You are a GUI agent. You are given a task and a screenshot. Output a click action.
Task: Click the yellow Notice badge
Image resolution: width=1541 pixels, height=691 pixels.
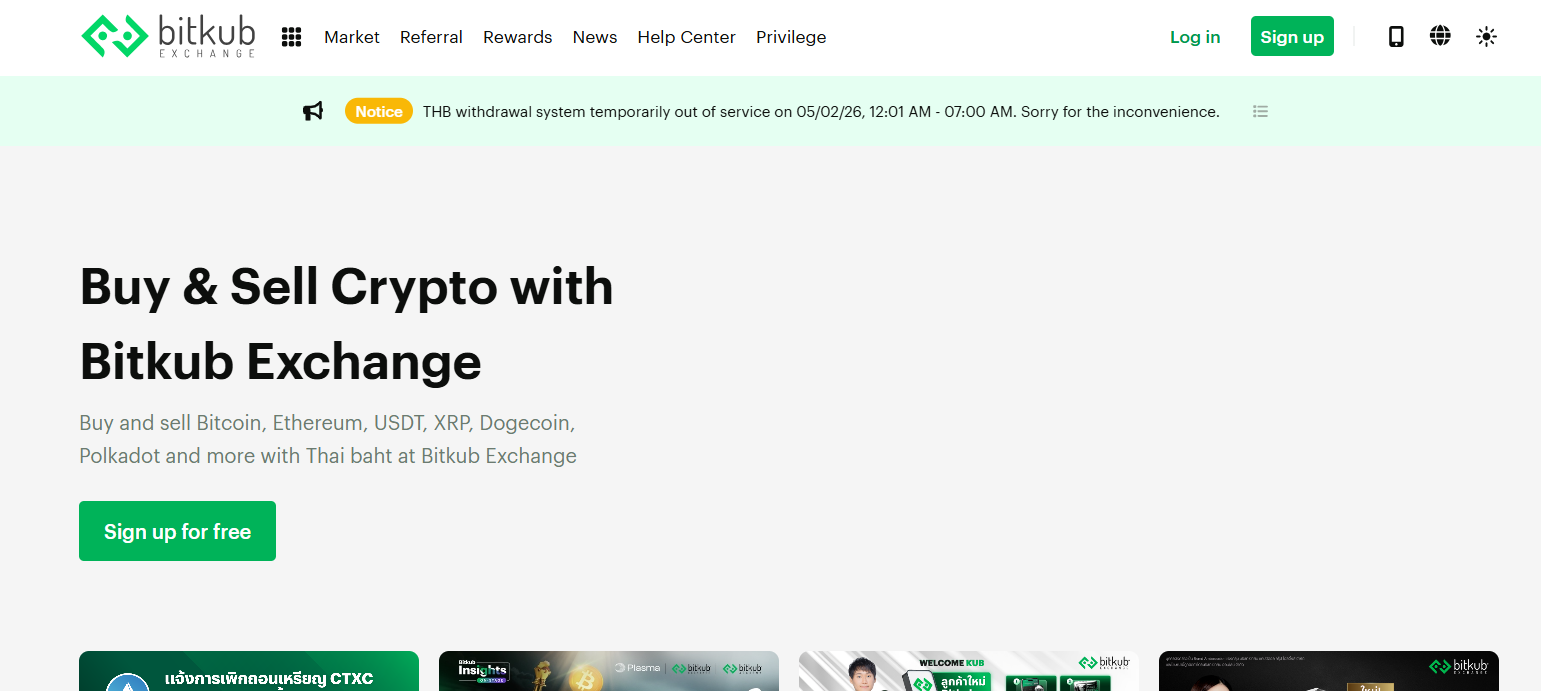tap(379, 111)
